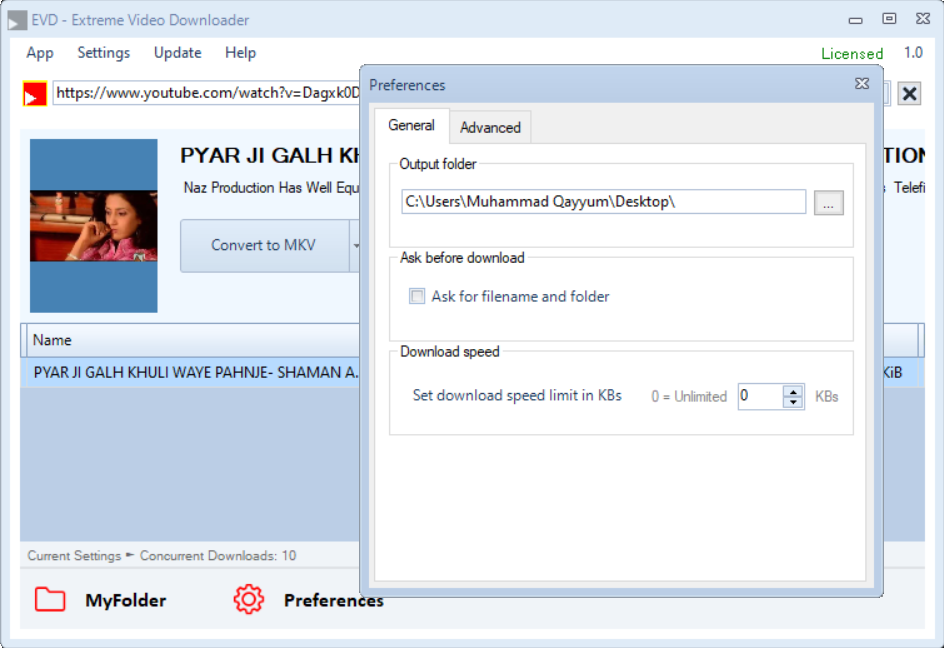Screen dimensions: 944x648
Task: Minimize the EVD window
Action: click(x=856, y=20)
